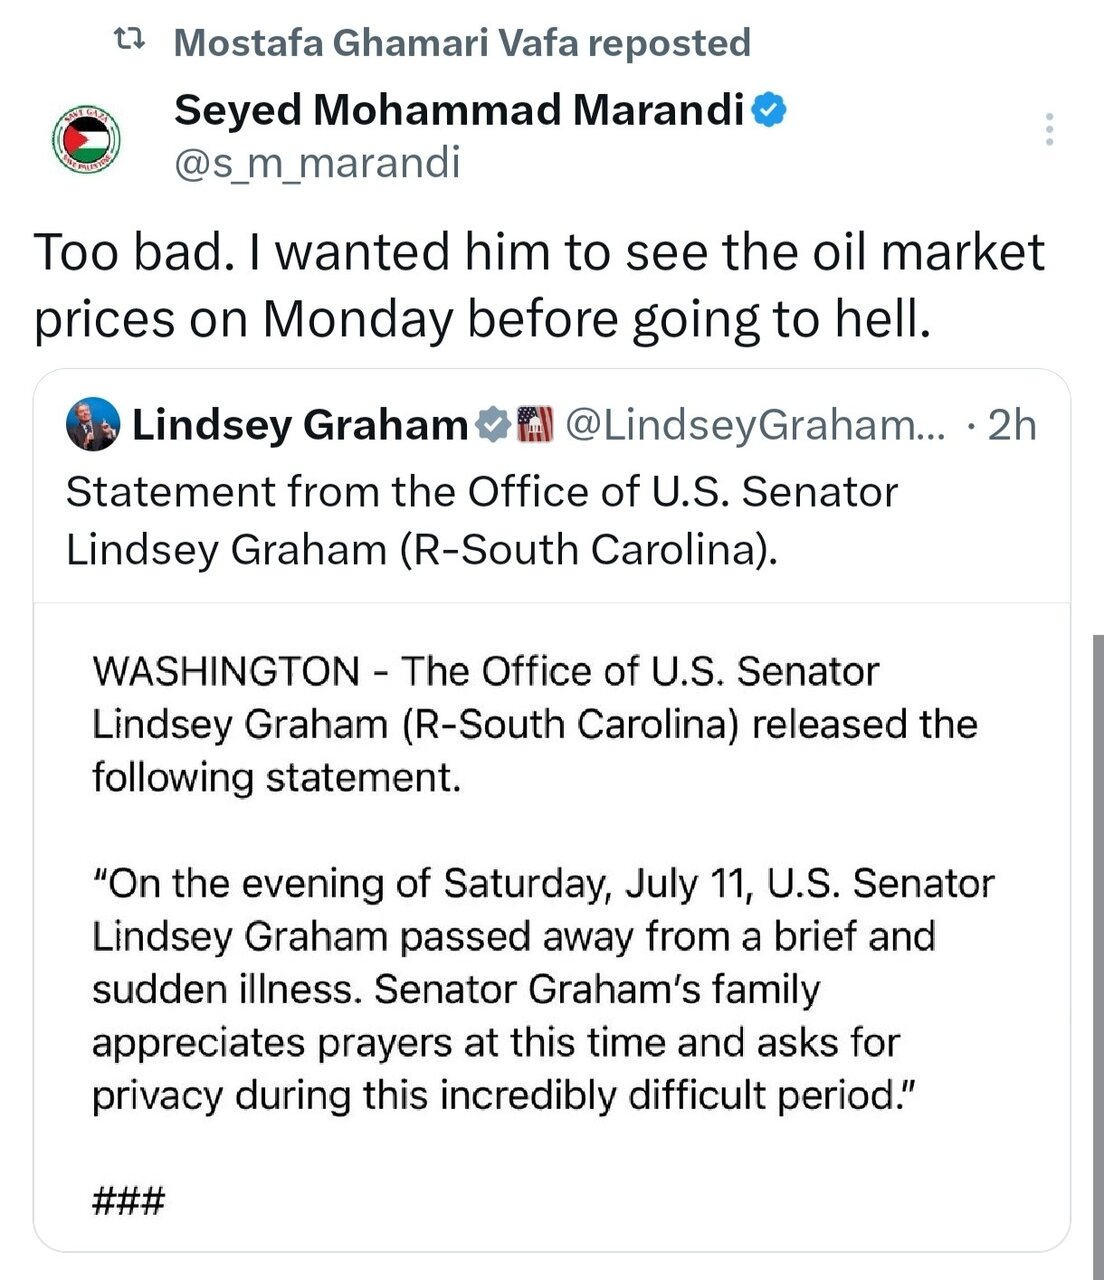The image size is (1104, 1280).
Task: Open the @s_m_marandi handle
Action: tap(317, 161)
